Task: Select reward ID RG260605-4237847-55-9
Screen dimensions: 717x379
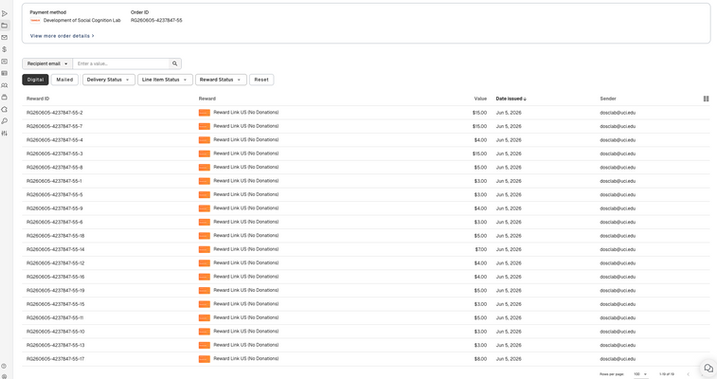Action: click(54, 208)
